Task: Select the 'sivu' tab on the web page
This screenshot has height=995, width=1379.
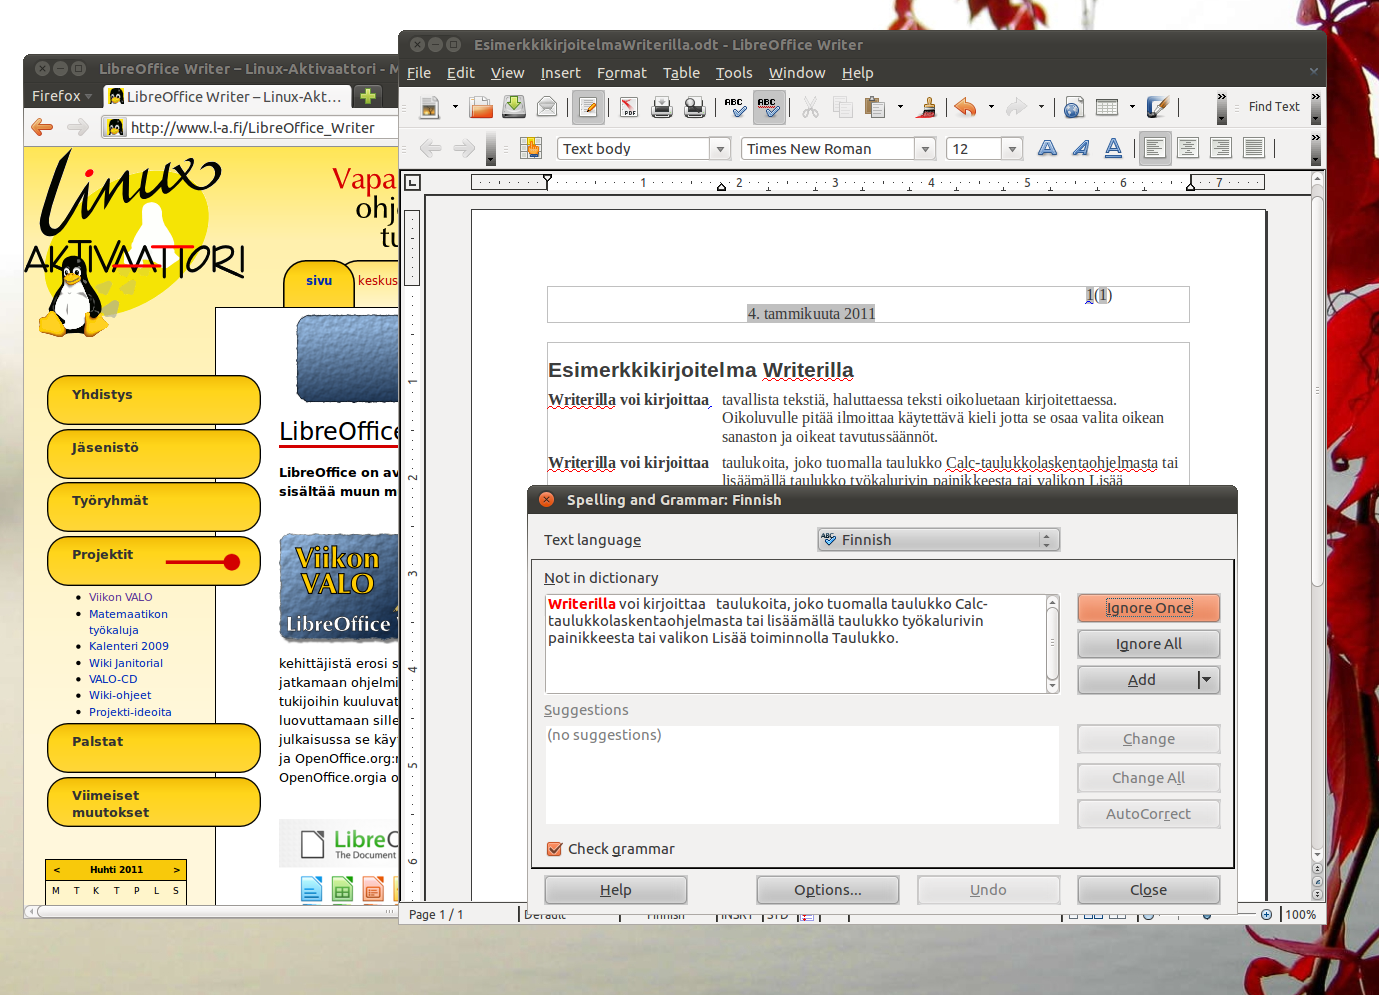Action: click(319, 281)
